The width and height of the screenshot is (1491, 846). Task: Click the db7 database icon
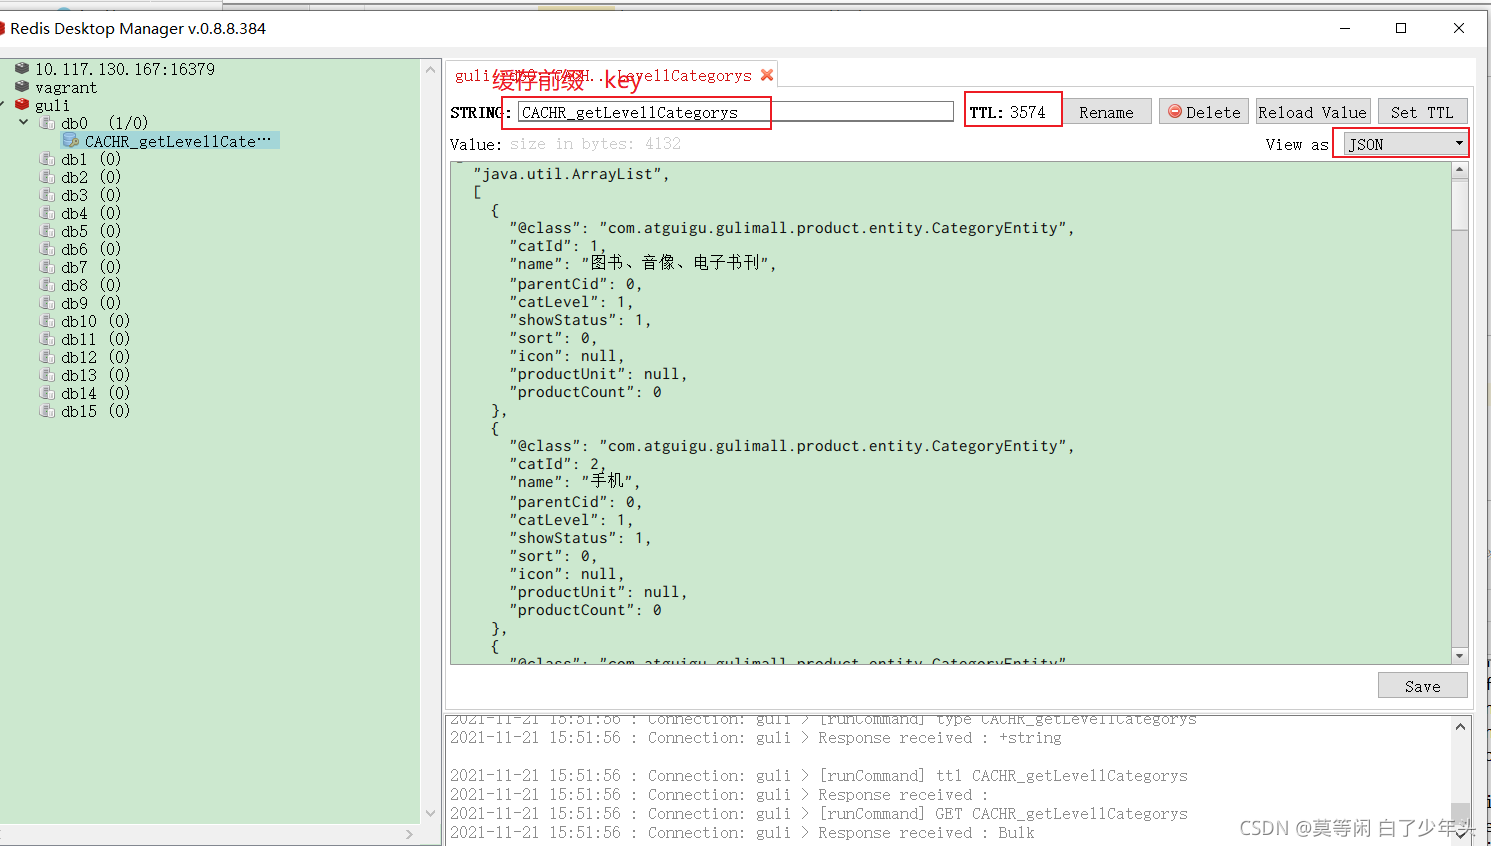47,267
